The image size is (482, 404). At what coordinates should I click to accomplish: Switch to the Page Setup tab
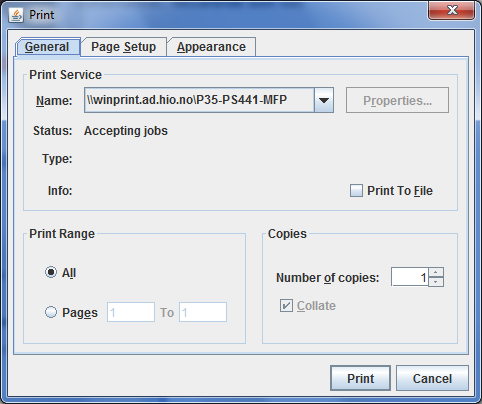tap(124, 47)
